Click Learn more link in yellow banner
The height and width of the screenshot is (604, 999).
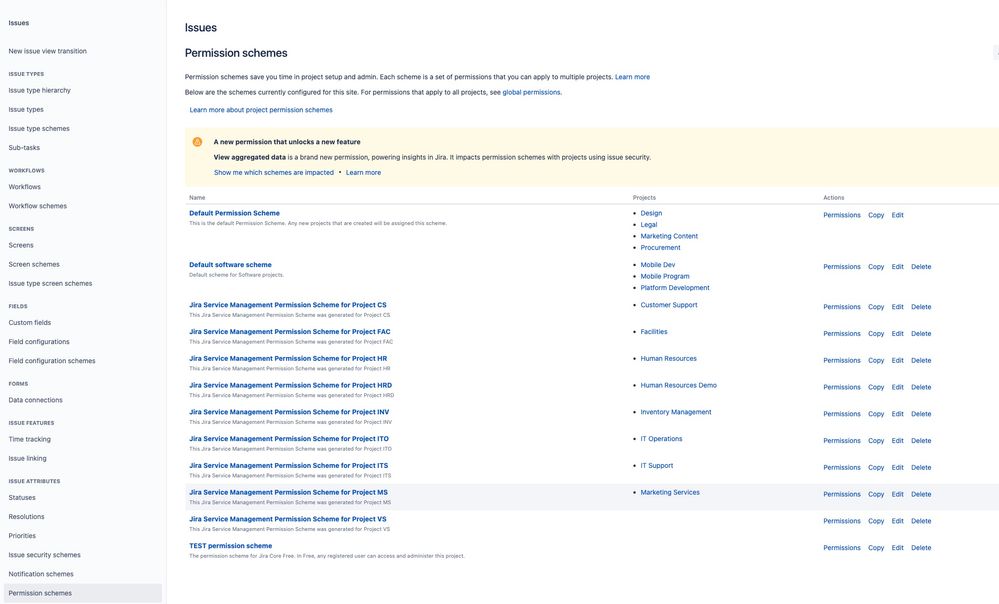coord(363,173)
